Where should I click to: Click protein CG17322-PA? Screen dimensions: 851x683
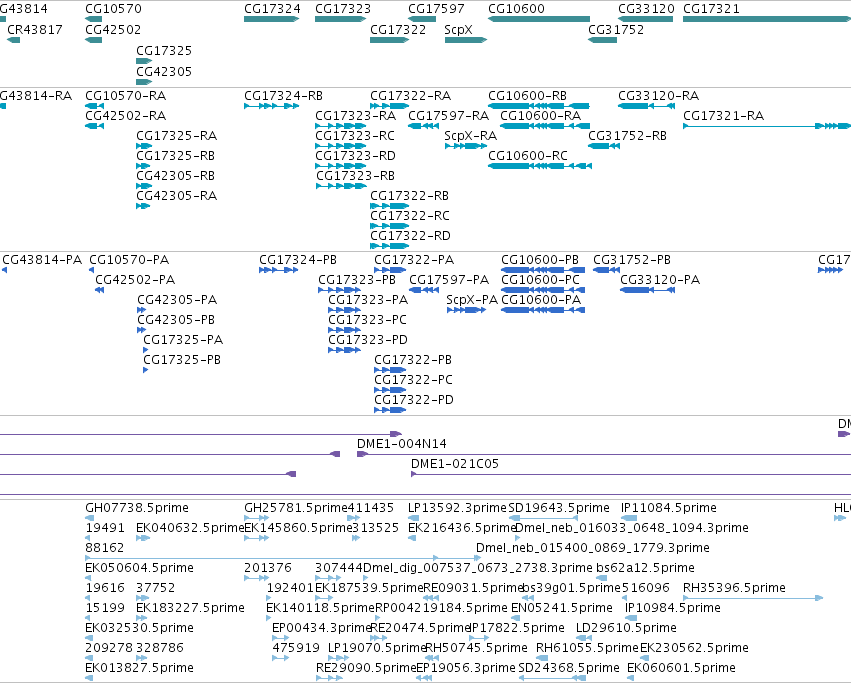(x=390, y=270)
